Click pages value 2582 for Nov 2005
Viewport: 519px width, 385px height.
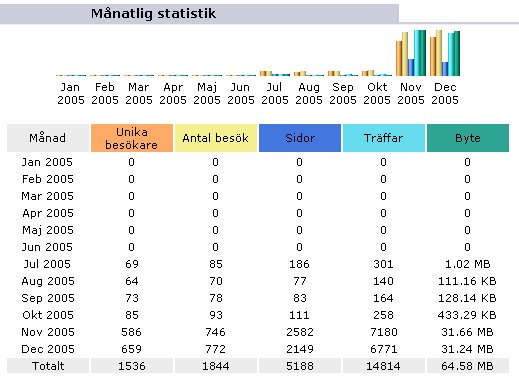300,332
